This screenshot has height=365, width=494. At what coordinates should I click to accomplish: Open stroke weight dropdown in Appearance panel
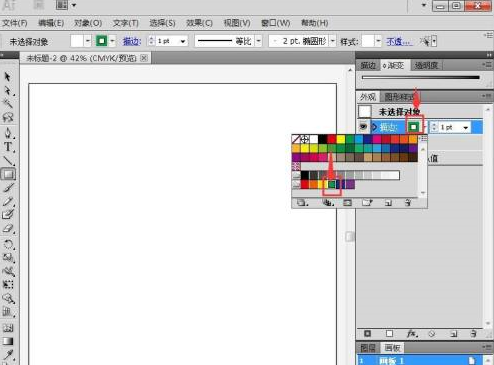point(466,127)
